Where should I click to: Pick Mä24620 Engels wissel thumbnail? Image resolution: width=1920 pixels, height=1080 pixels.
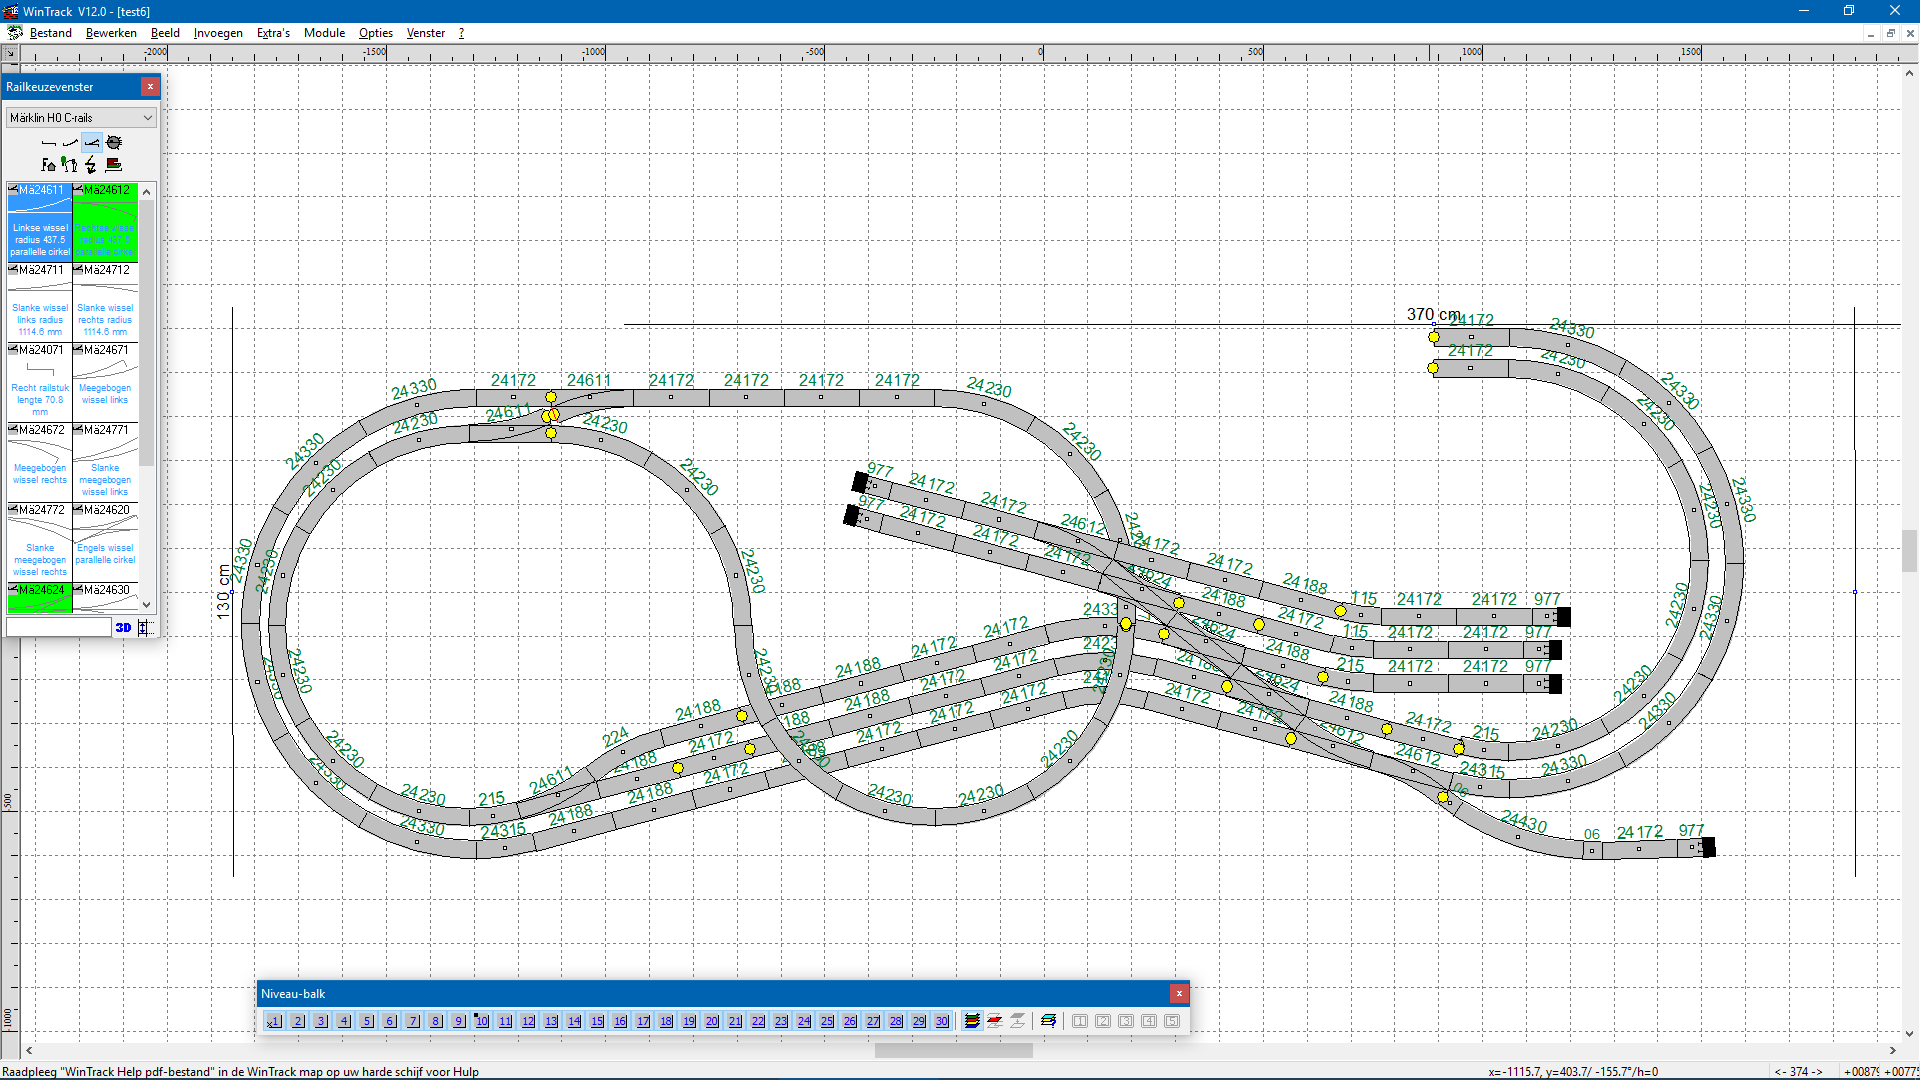[105, 542]
